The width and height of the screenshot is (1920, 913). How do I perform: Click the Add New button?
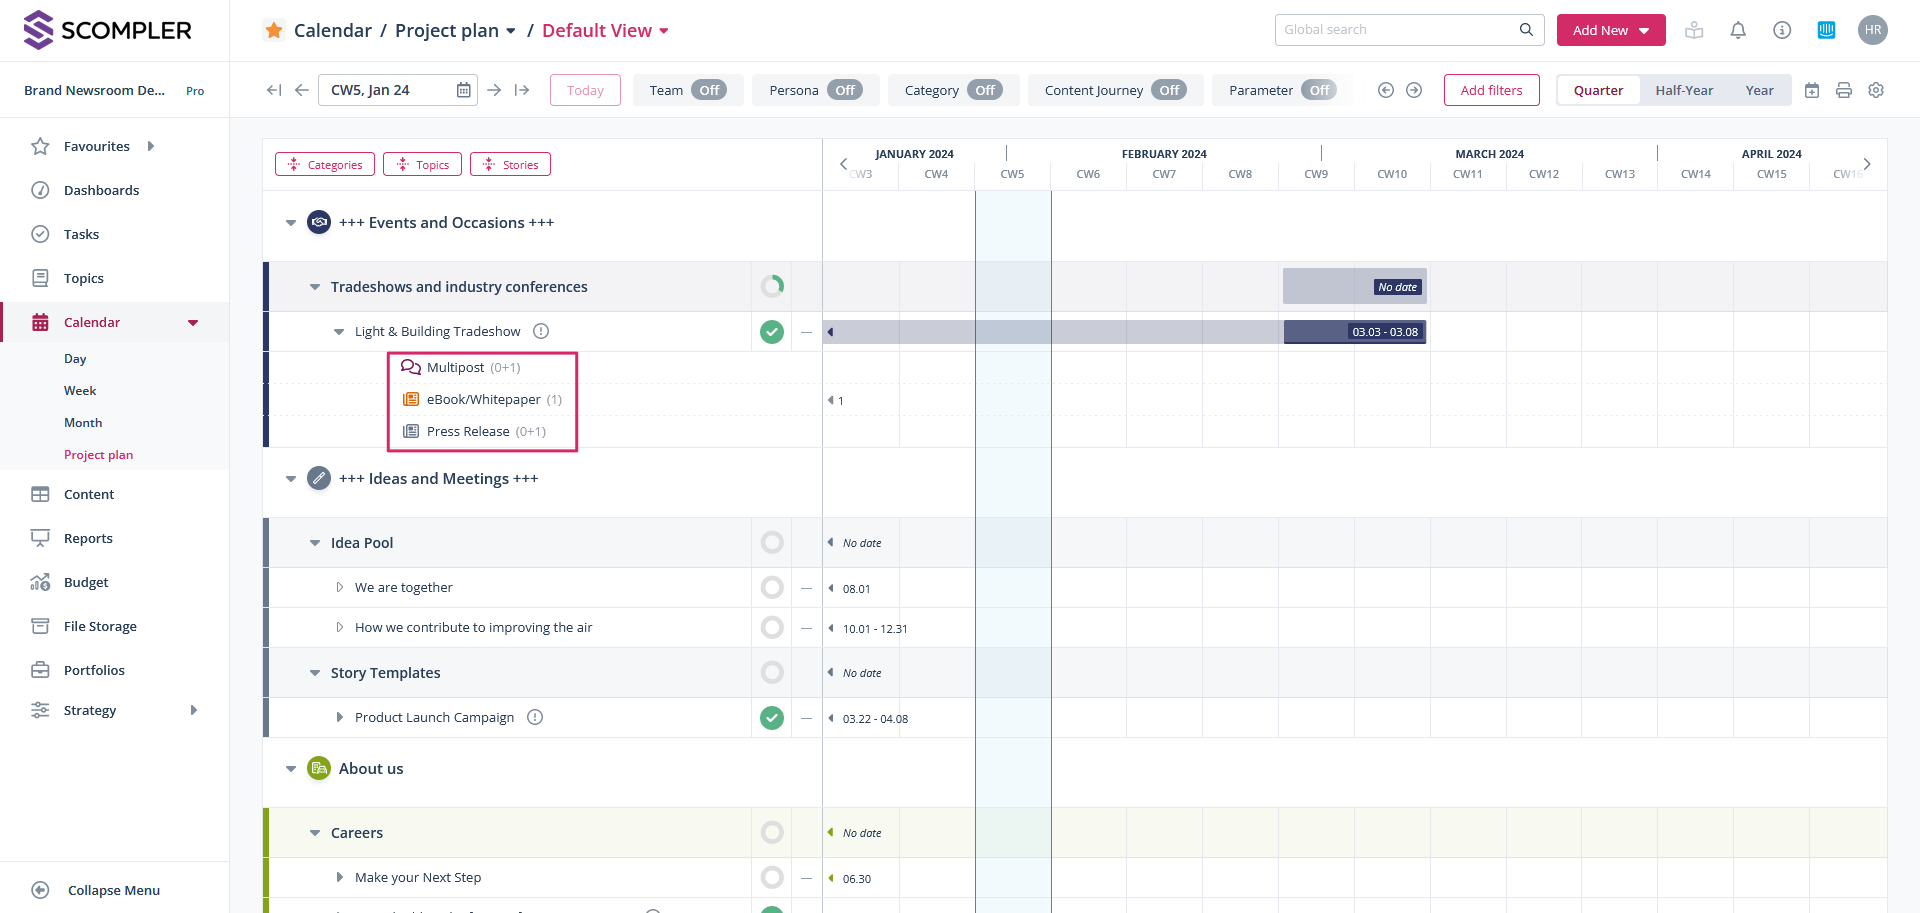click(x=1610, y=30)
